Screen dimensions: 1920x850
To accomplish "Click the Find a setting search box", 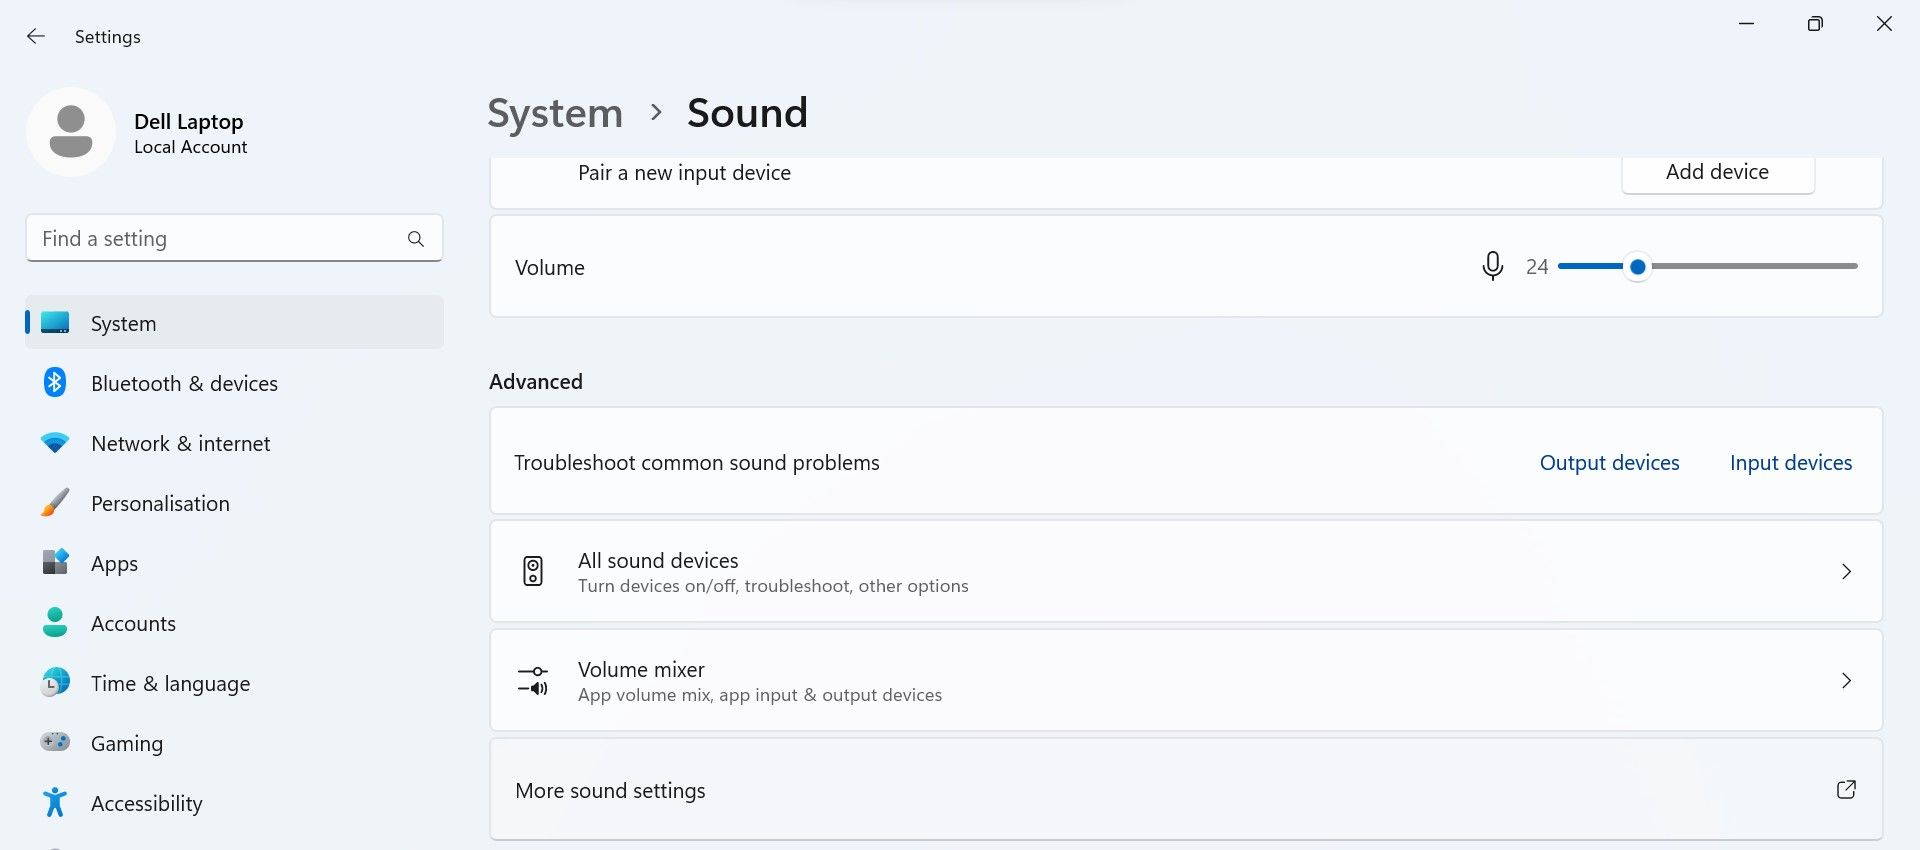I will point(215,239).
